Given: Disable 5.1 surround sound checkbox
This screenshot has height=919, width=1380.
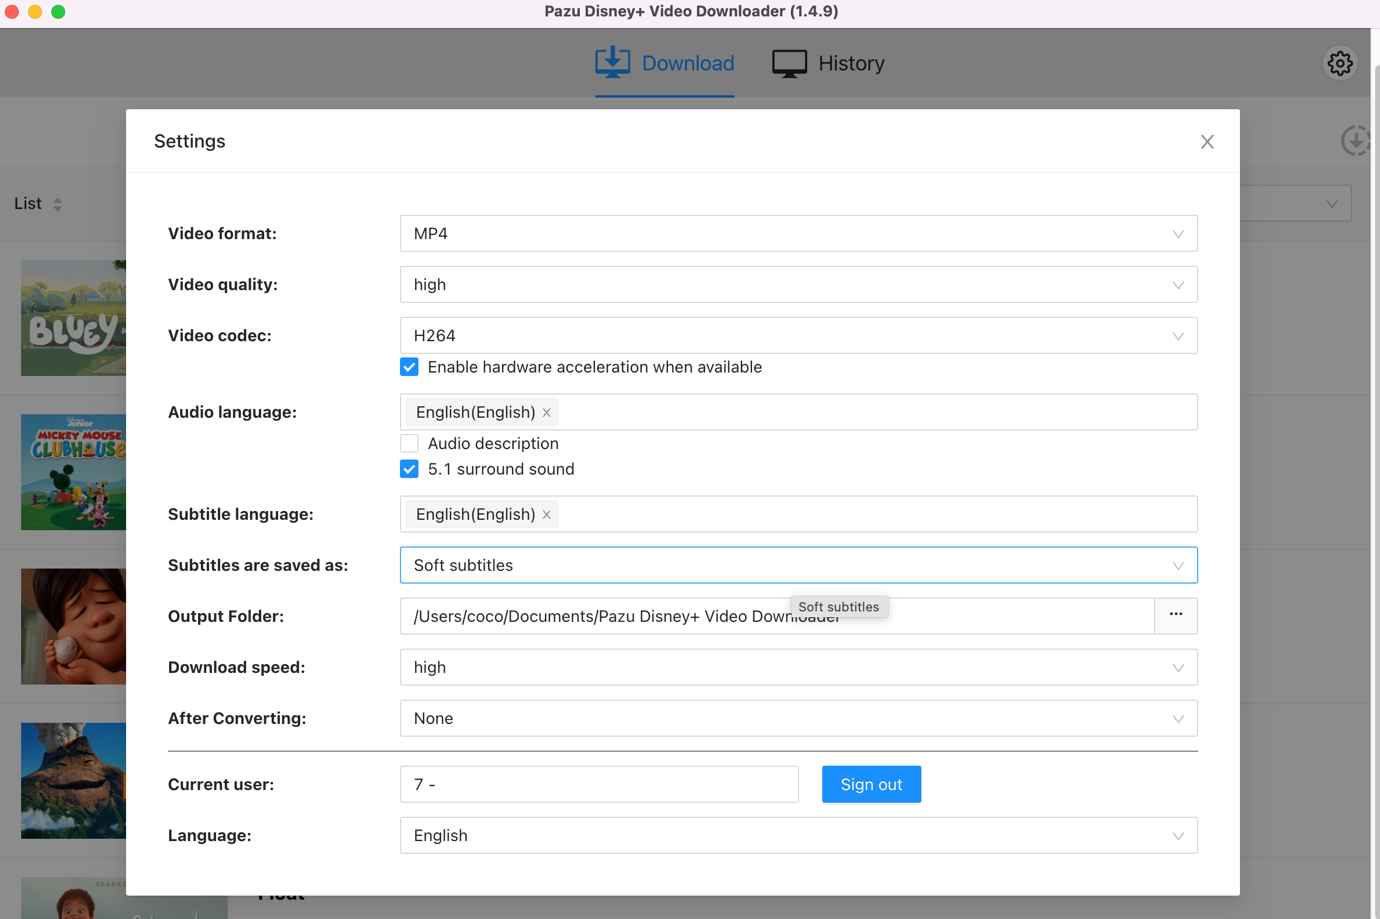Looking at the screenshot, I should (409, 469).
